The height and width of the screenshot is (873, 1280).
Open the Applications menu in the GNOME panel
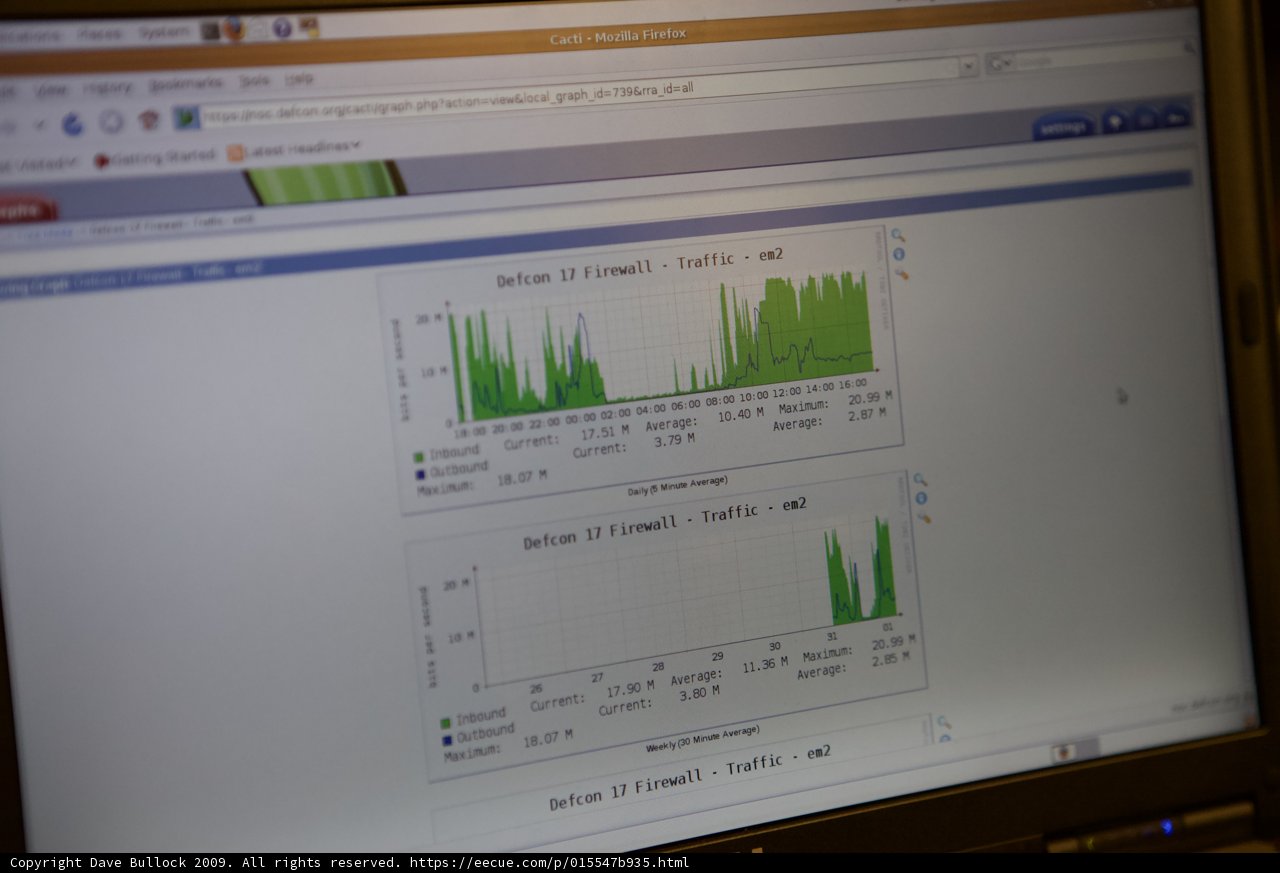click(30, 36)
